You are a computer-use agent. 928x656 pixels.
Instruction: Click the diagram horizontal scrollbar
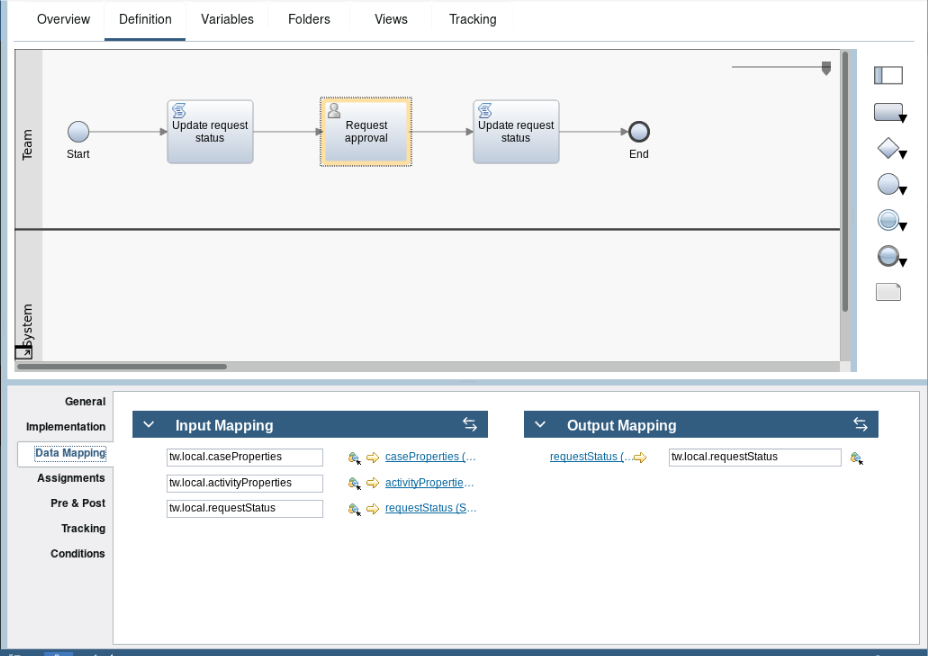coord(122,366)
